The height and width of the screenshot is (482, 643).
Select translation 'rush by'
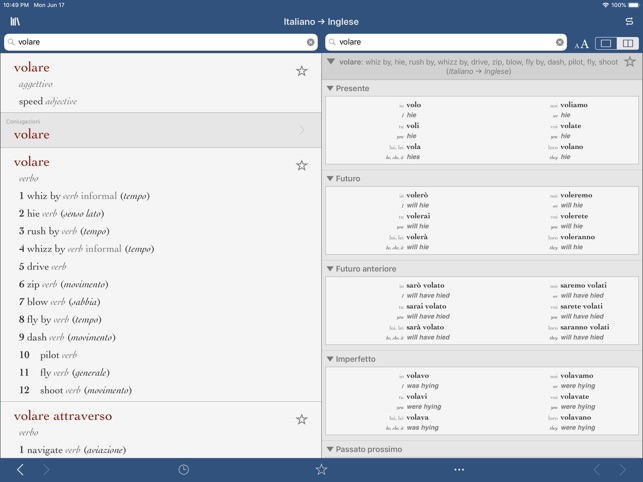click(43, 231)
